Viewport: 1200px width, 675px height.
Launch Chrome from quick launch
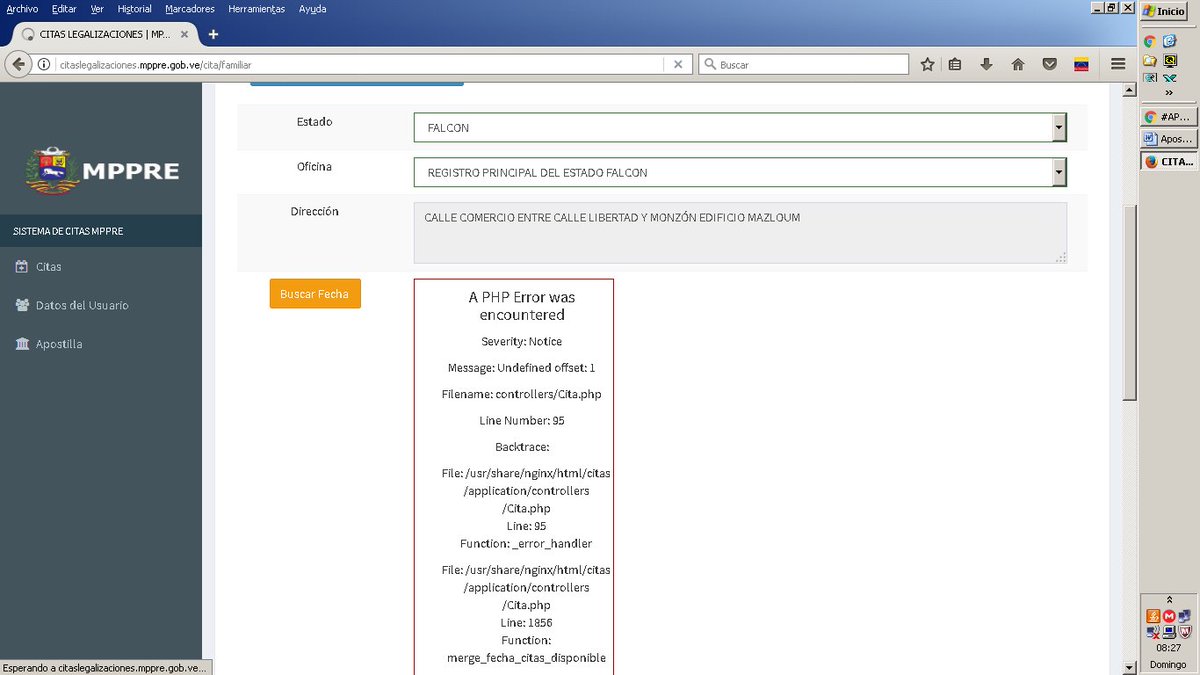tap(1150, 41)
